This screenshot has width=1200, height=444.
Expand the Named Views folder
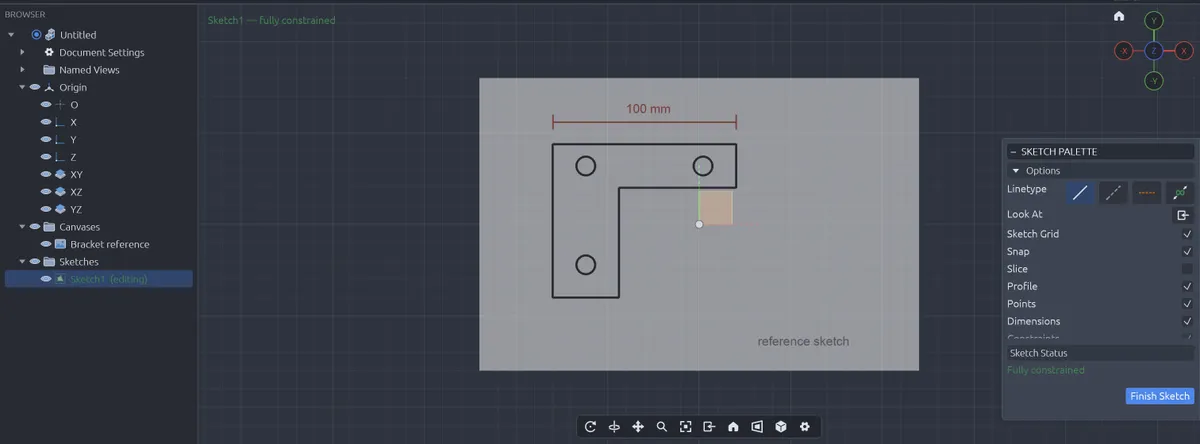point(23,70)
